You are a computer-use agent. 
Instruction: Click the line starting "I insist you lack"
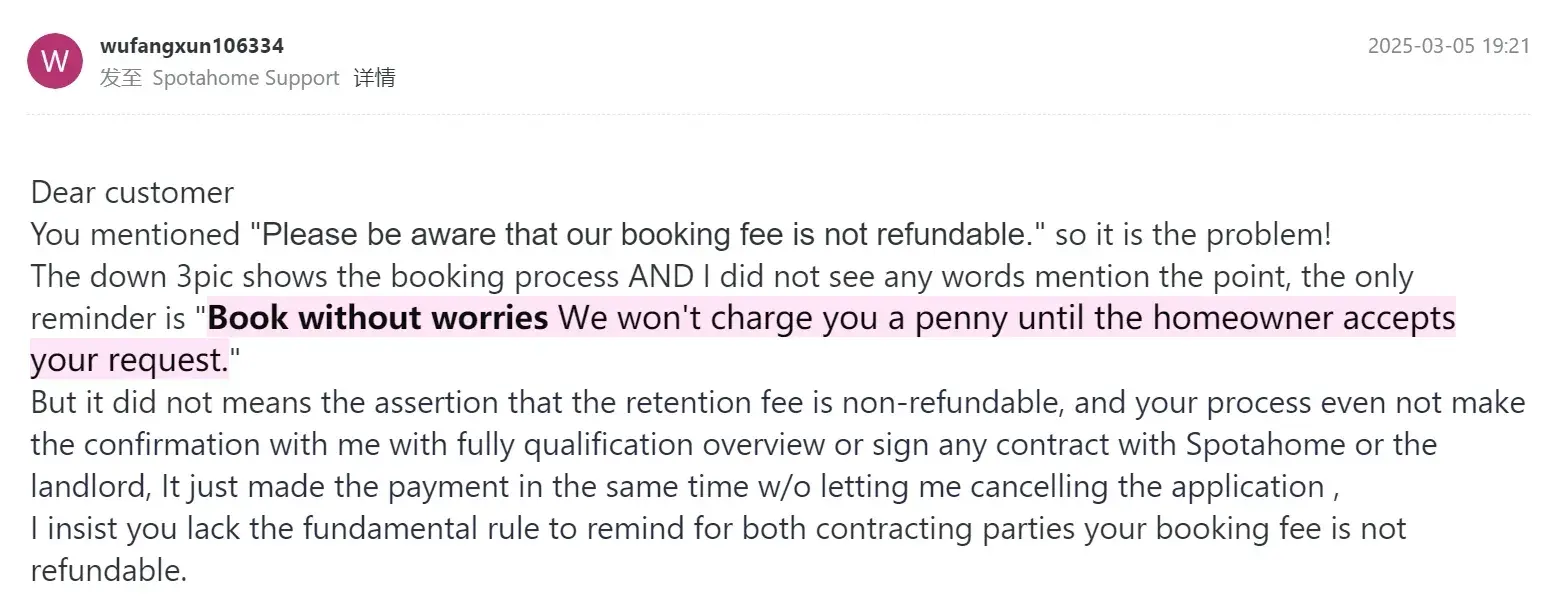[718, 528]
